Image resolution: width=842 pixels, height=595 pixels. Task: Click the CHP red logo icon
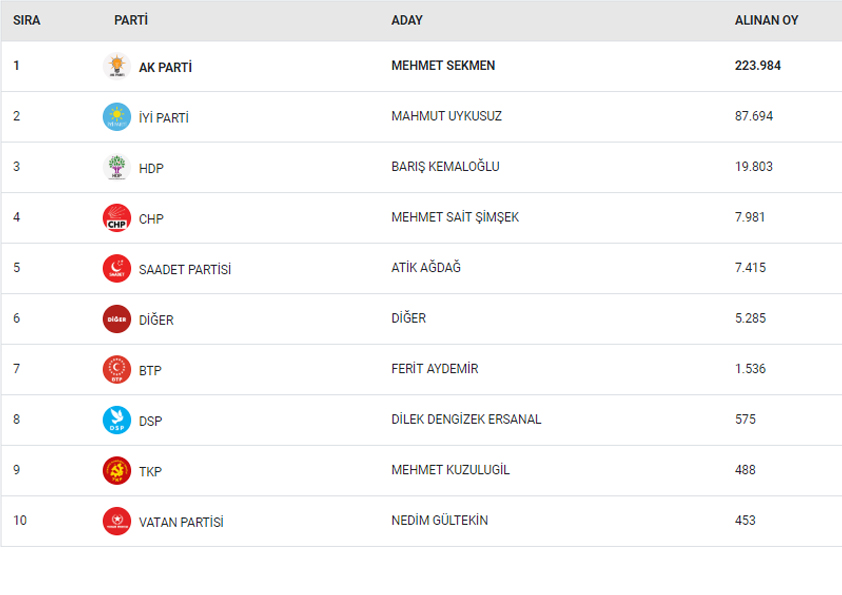117,217
